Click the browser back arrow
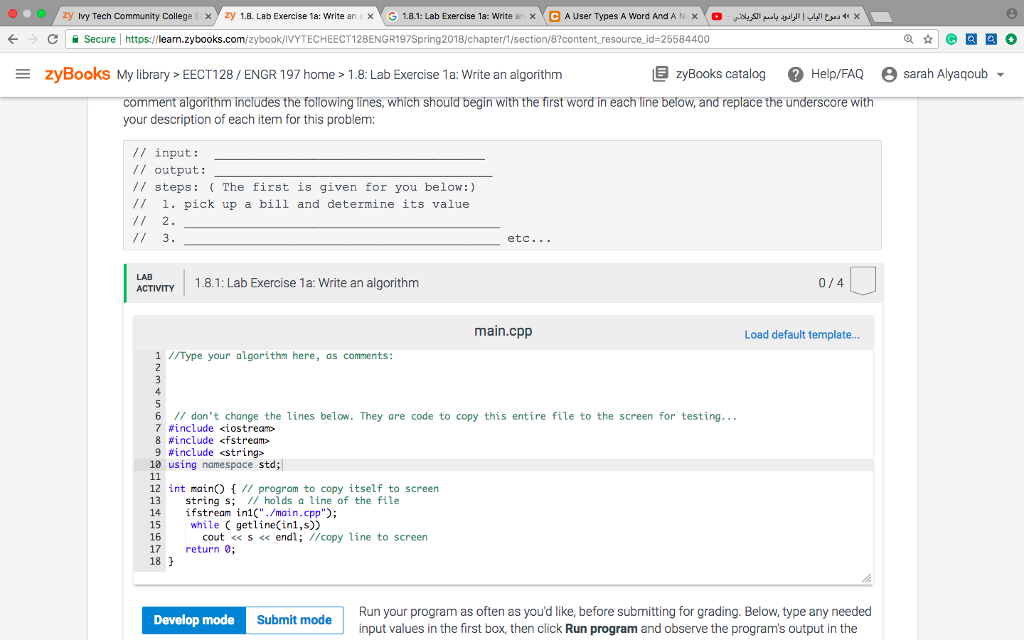1024x640 pixels. click(x=12, y=39)
